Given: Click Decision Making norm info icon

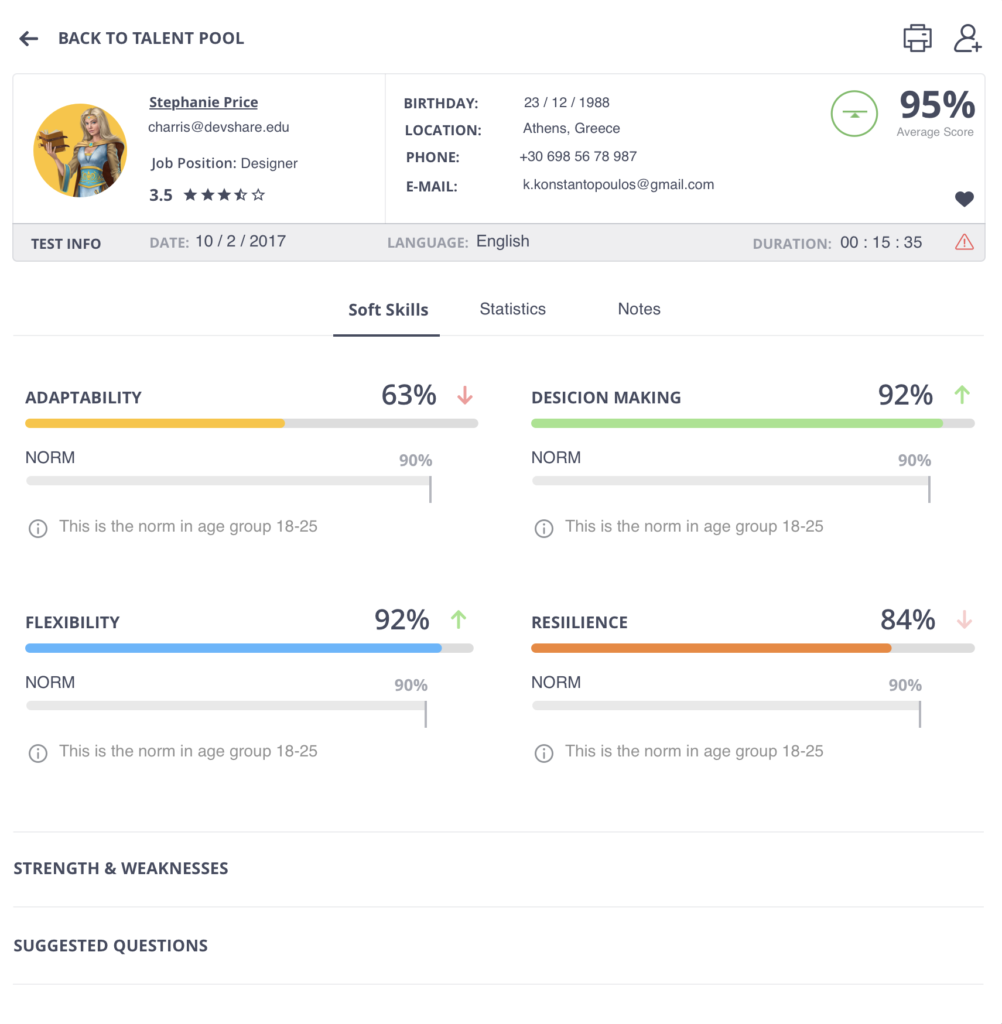Looking at the screenshot, I should click(x=543, y=528).
